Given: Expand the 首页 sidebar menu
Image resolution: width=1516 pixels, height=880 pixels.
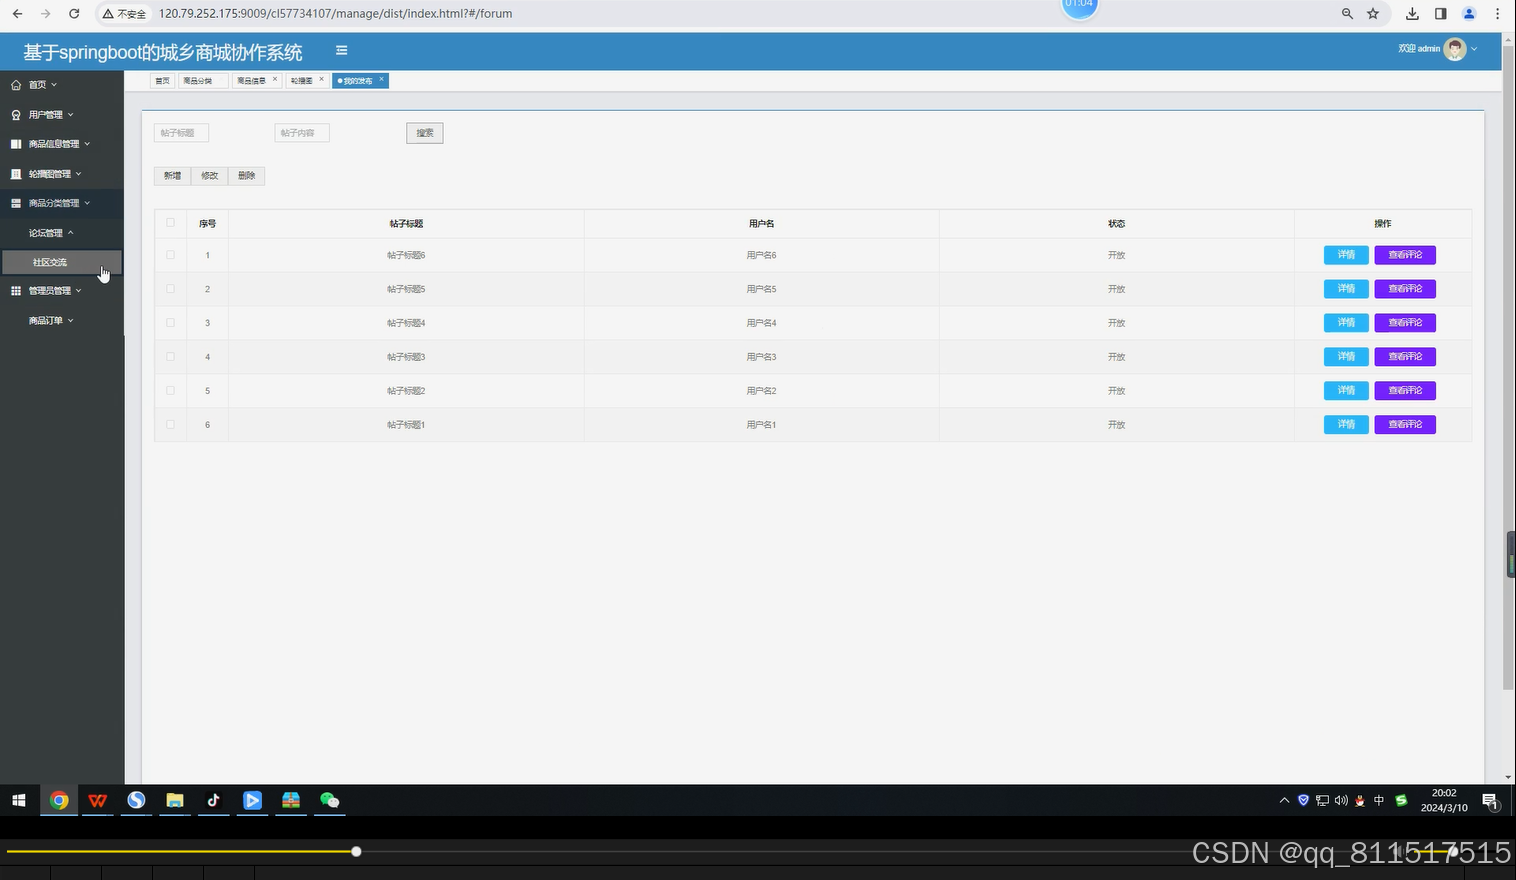Looking at the screenshot, I should click(x=62, y=85).
